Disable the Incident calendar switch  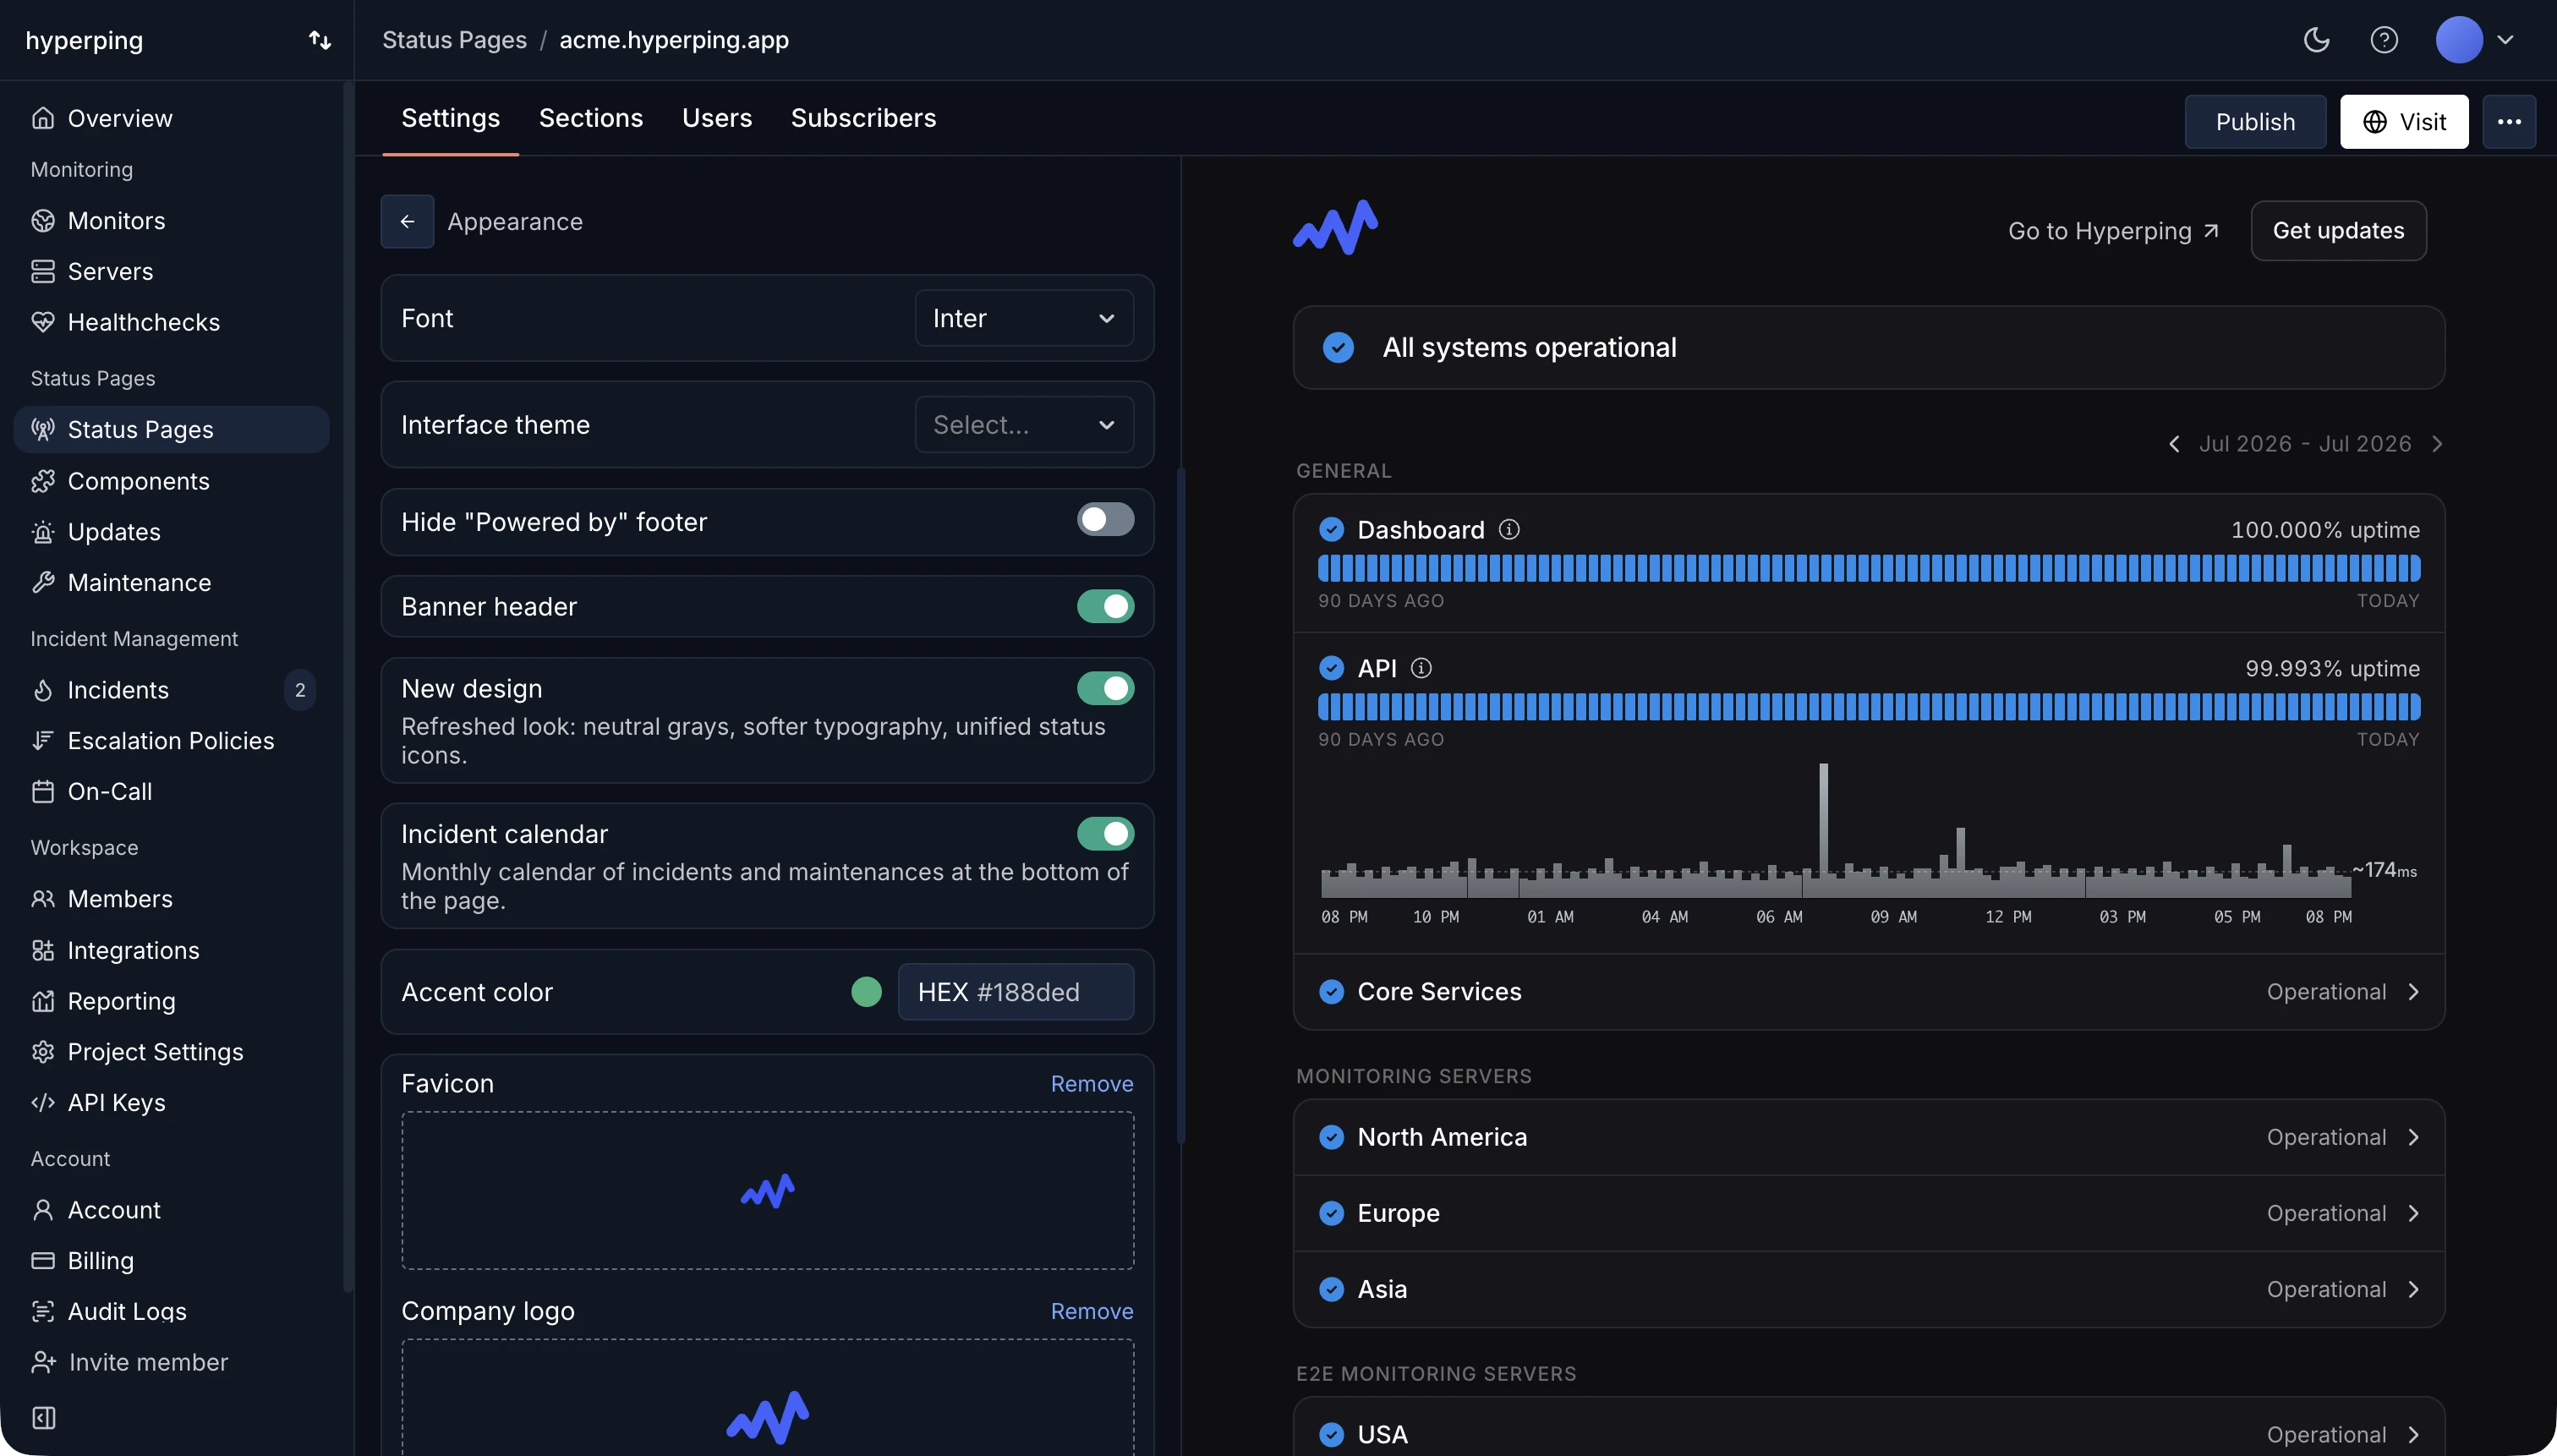click(1105, 834)
